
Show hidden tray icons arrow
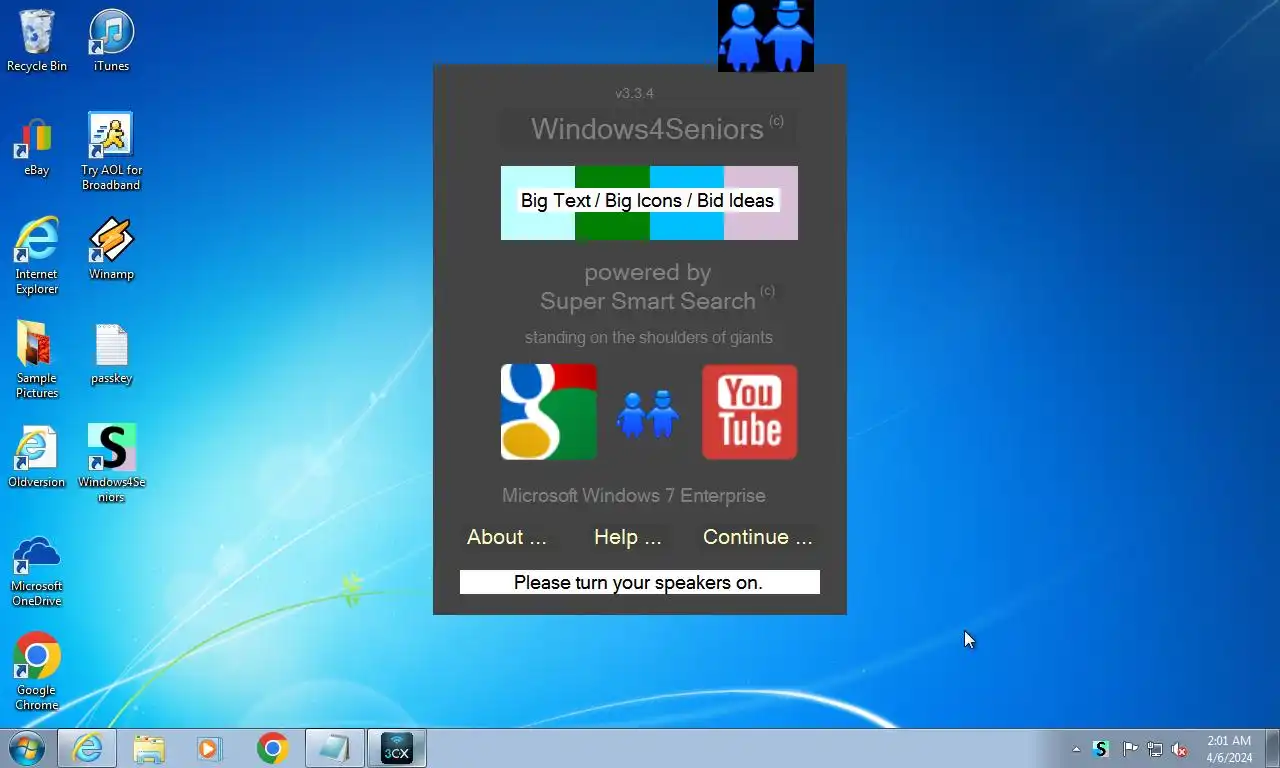[x=1076, y=749]
